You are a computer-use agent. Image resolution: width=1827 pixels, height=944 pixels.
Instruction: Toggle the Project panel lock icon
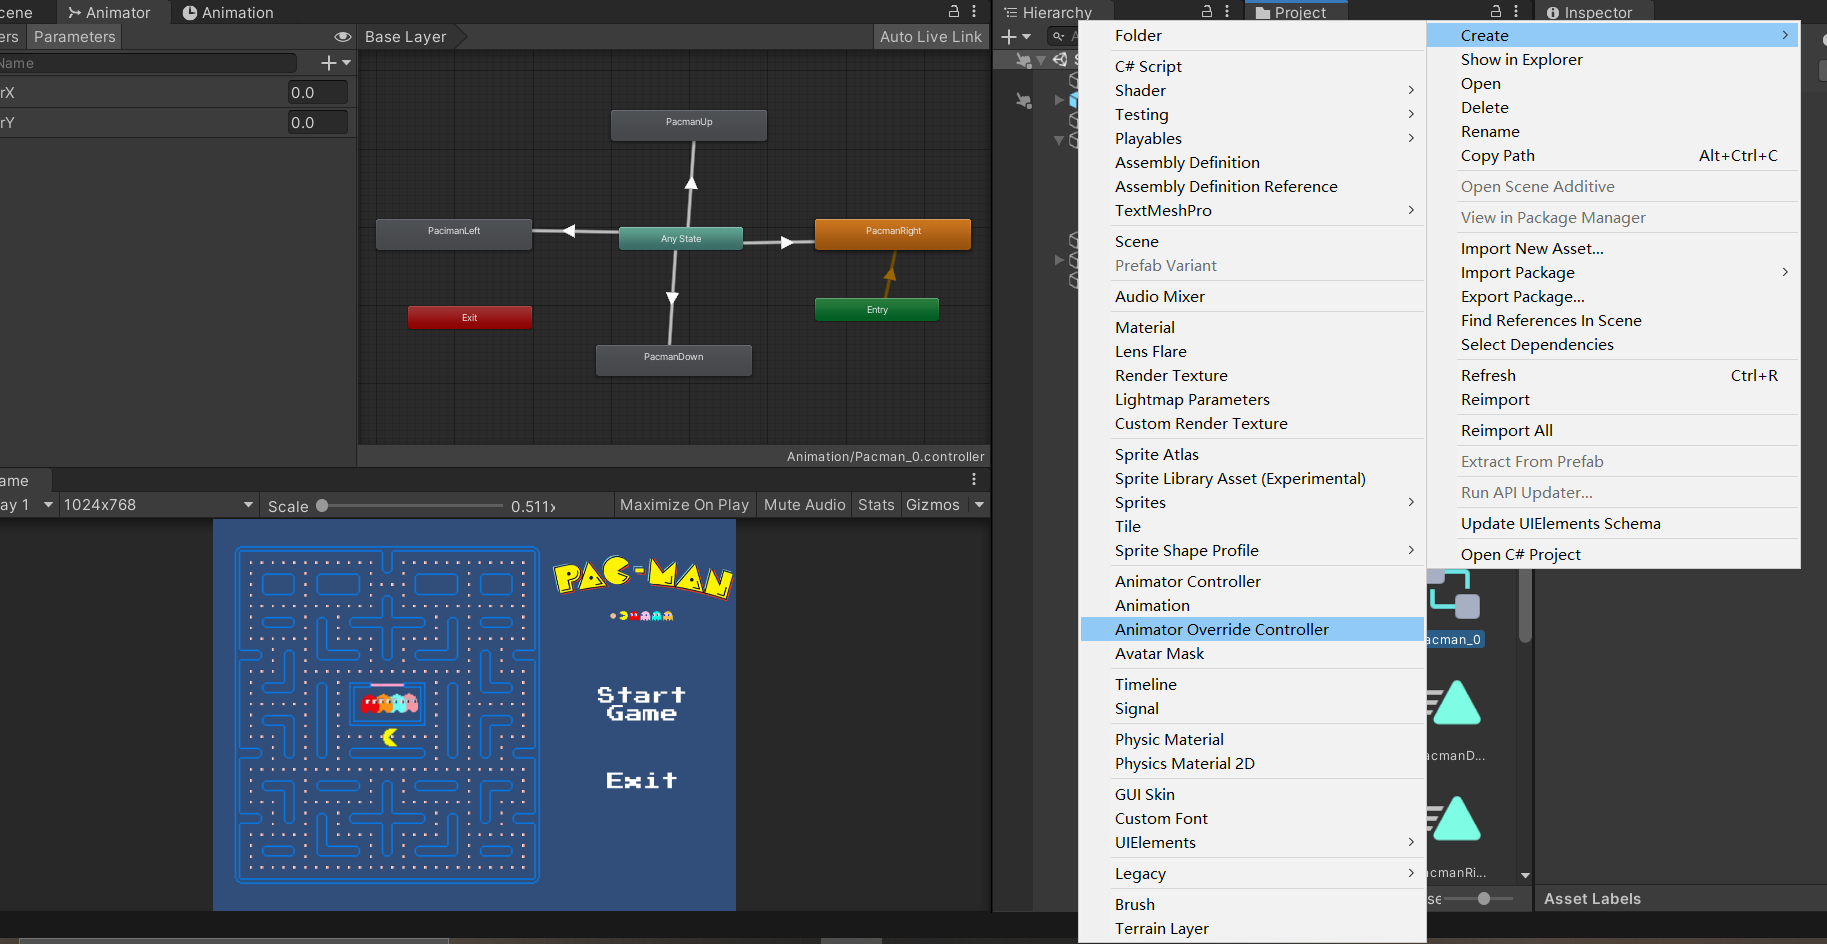1496,11
